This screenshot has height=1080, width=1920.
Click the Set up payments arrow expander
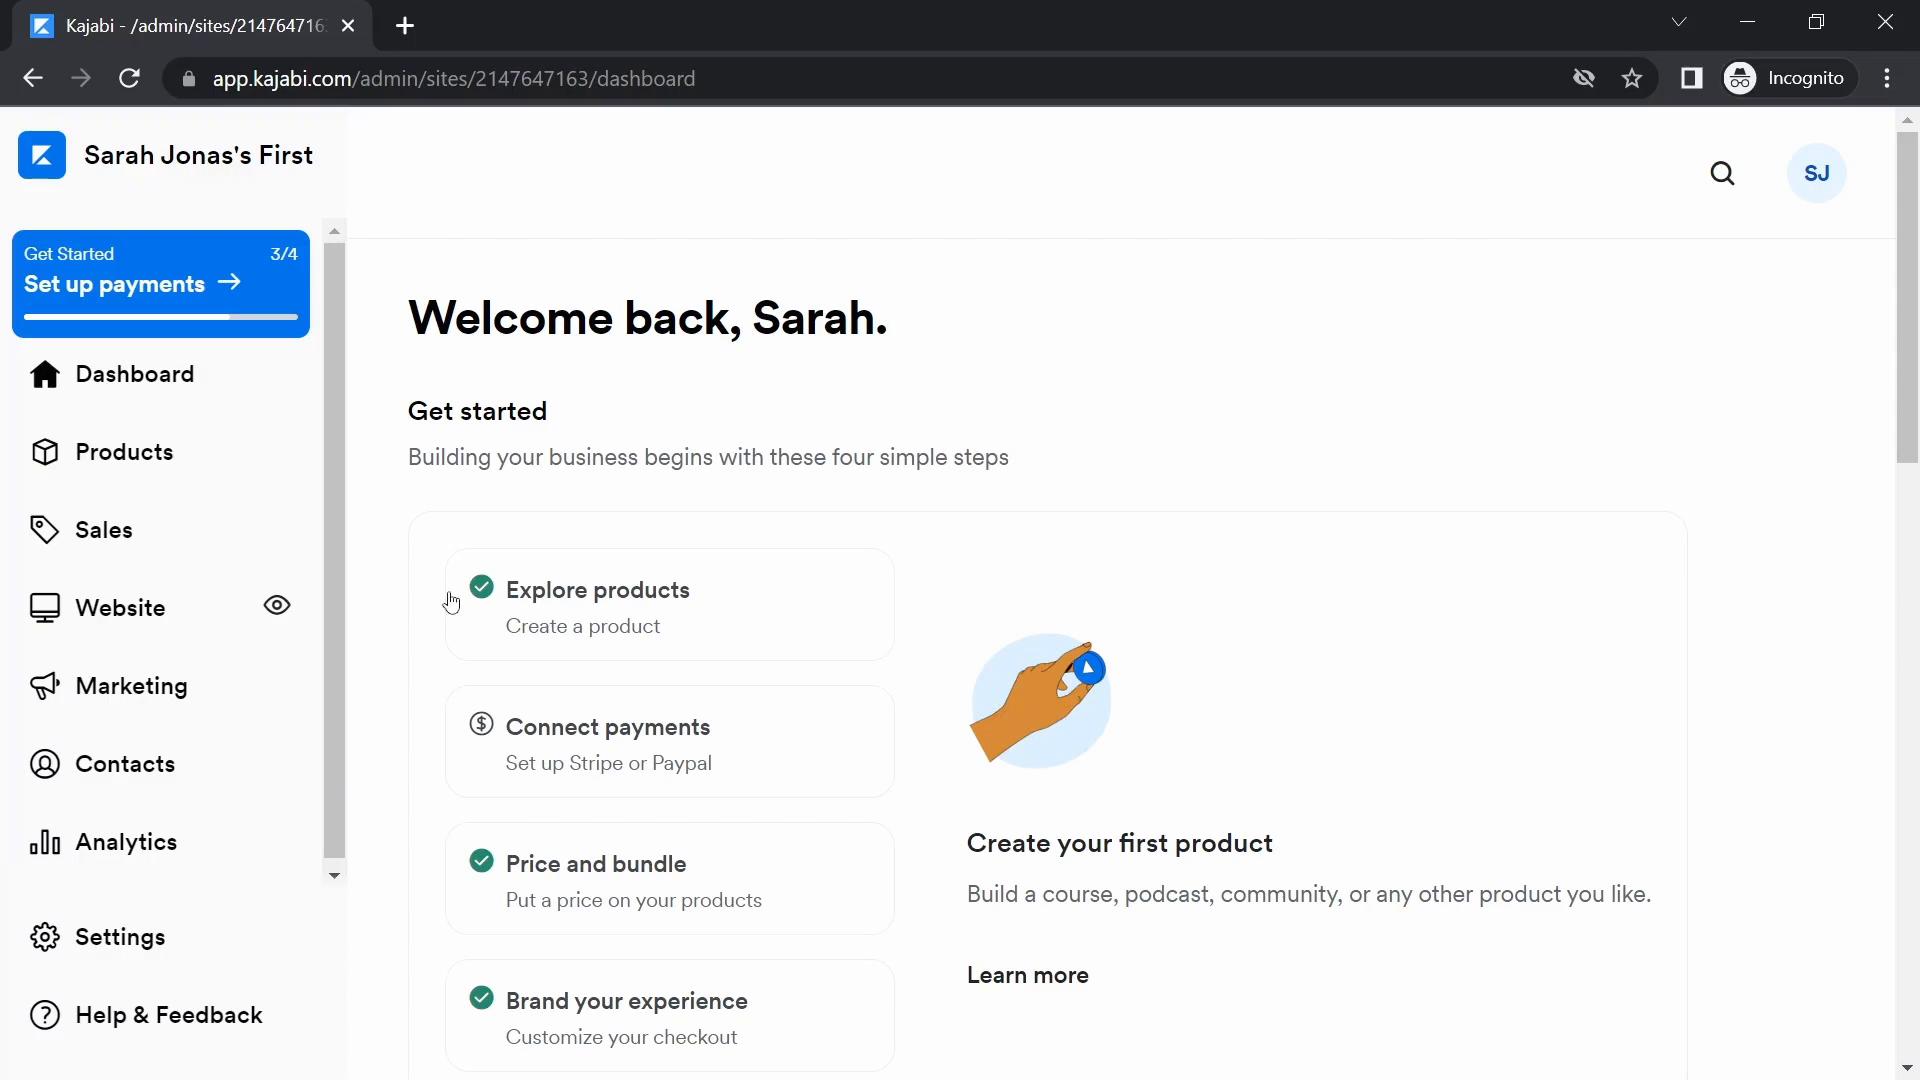(229, 284)
